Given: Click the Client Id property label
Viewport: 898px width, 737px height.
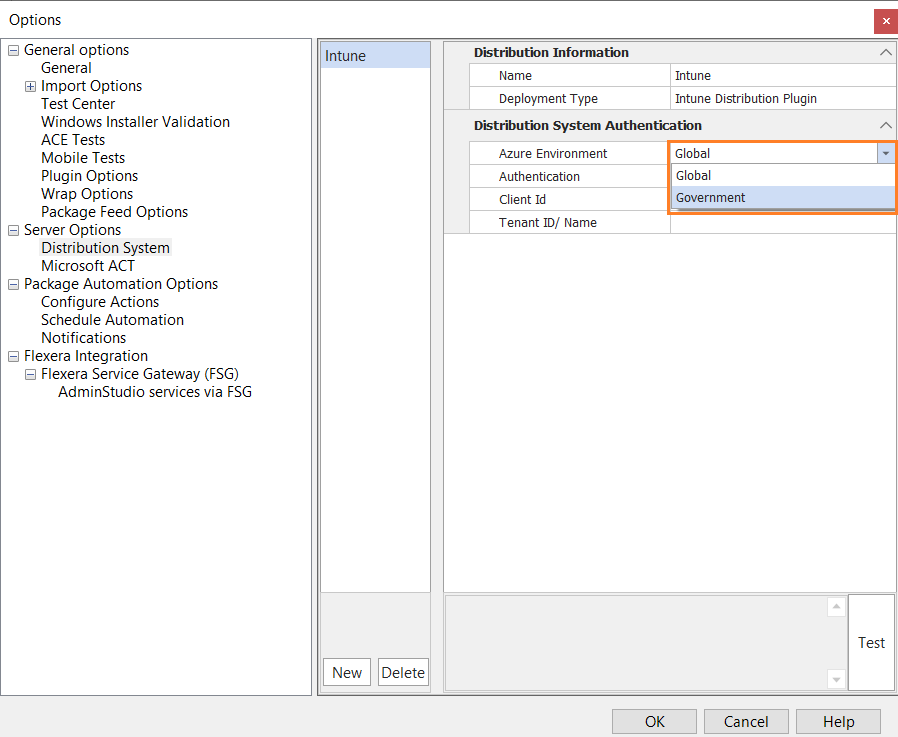Looking at the screenshot, I should pos(522,199).
